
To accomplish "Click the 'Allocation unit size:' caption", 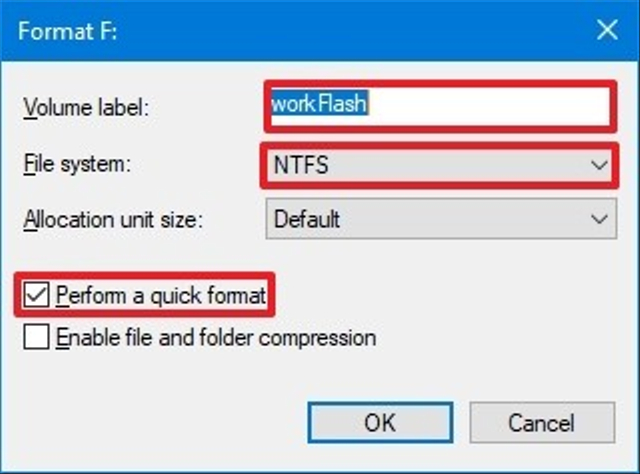I will (113, 218).
